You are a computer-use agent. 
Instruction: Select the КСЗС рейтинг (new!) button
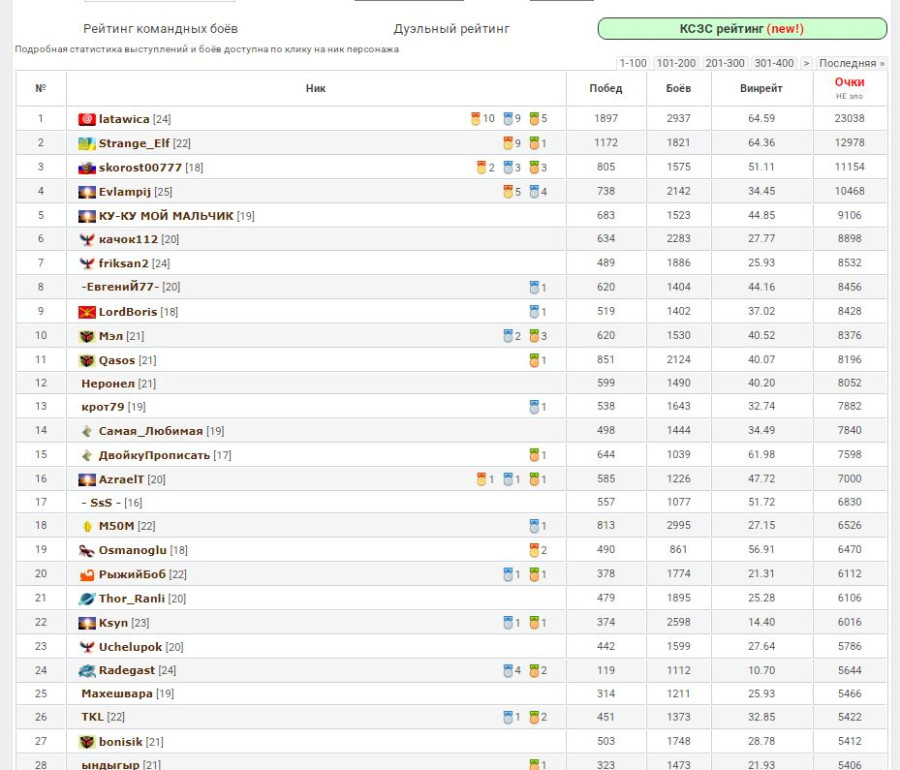click(741, 29)
